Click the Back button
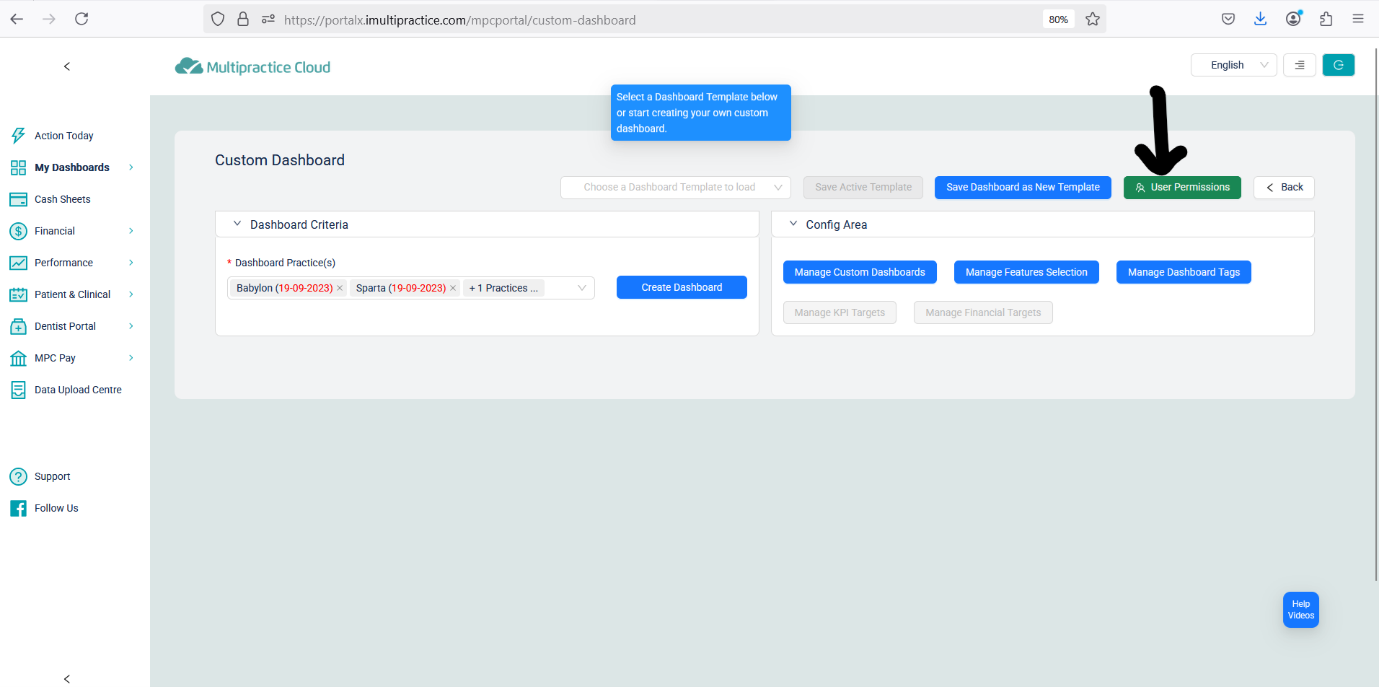 click(1284, 187)
